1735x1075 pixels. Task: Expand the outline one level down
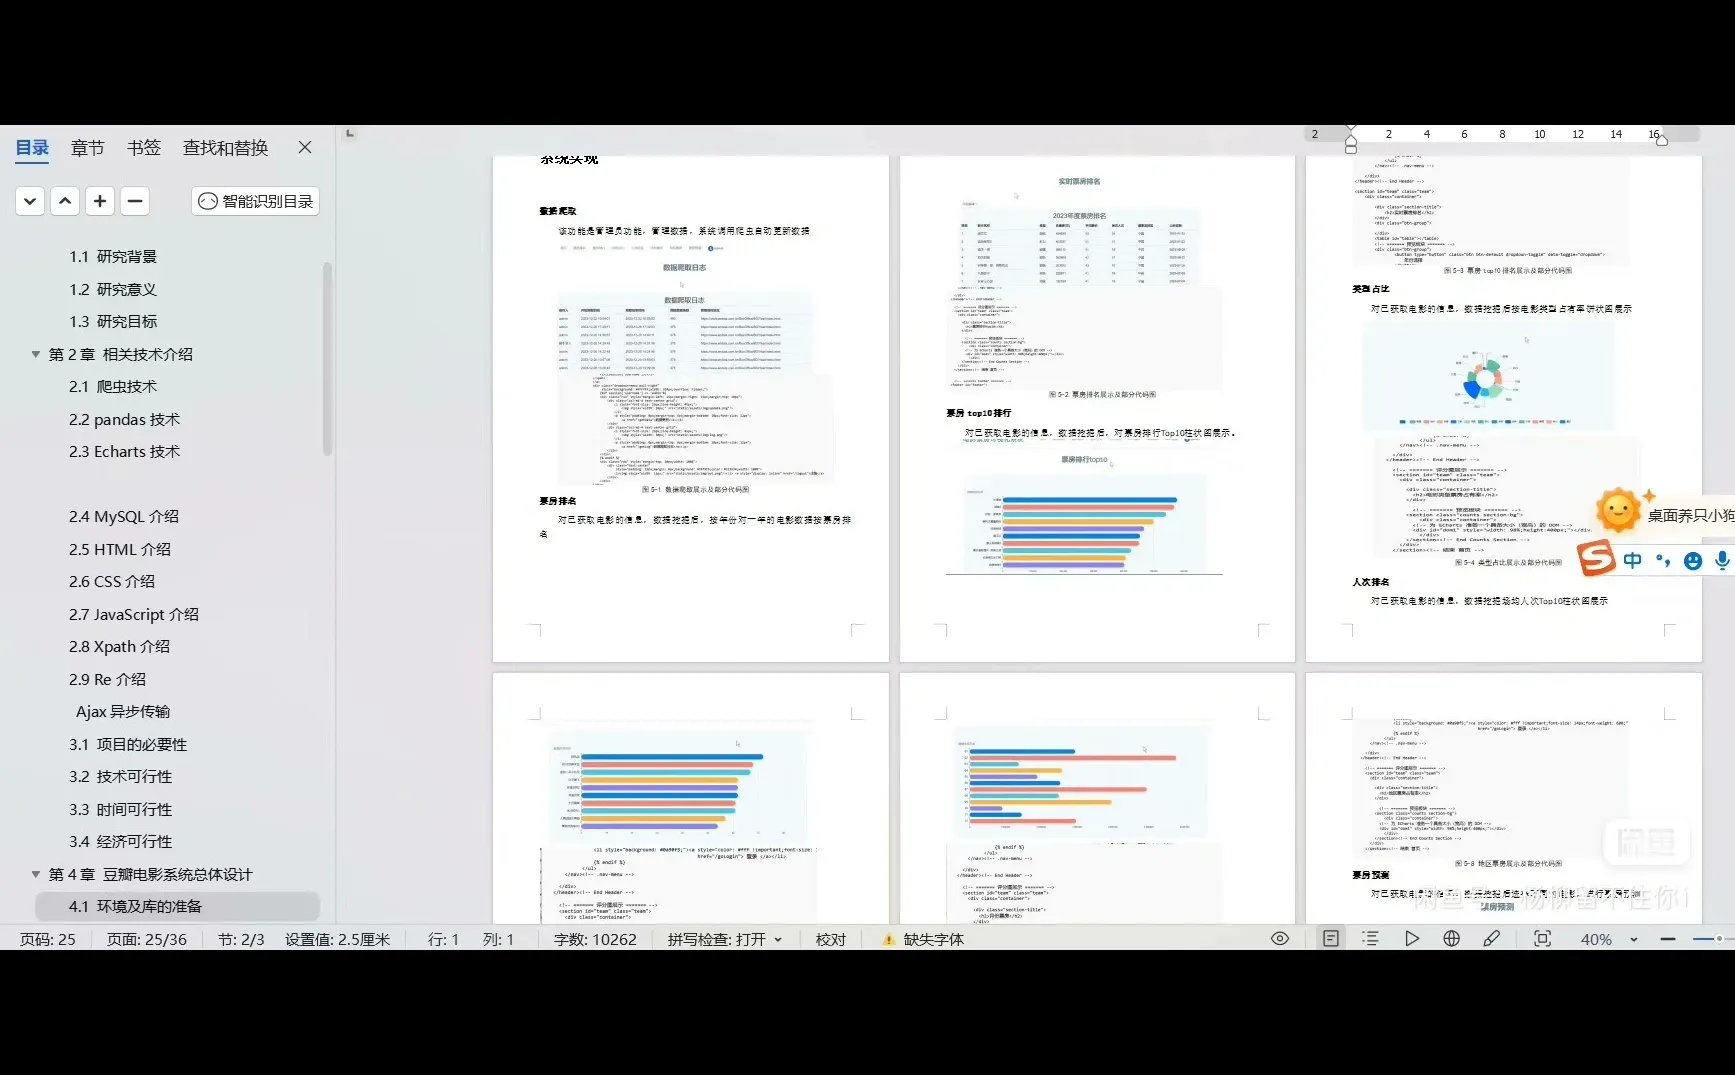(x=30, y=201)
